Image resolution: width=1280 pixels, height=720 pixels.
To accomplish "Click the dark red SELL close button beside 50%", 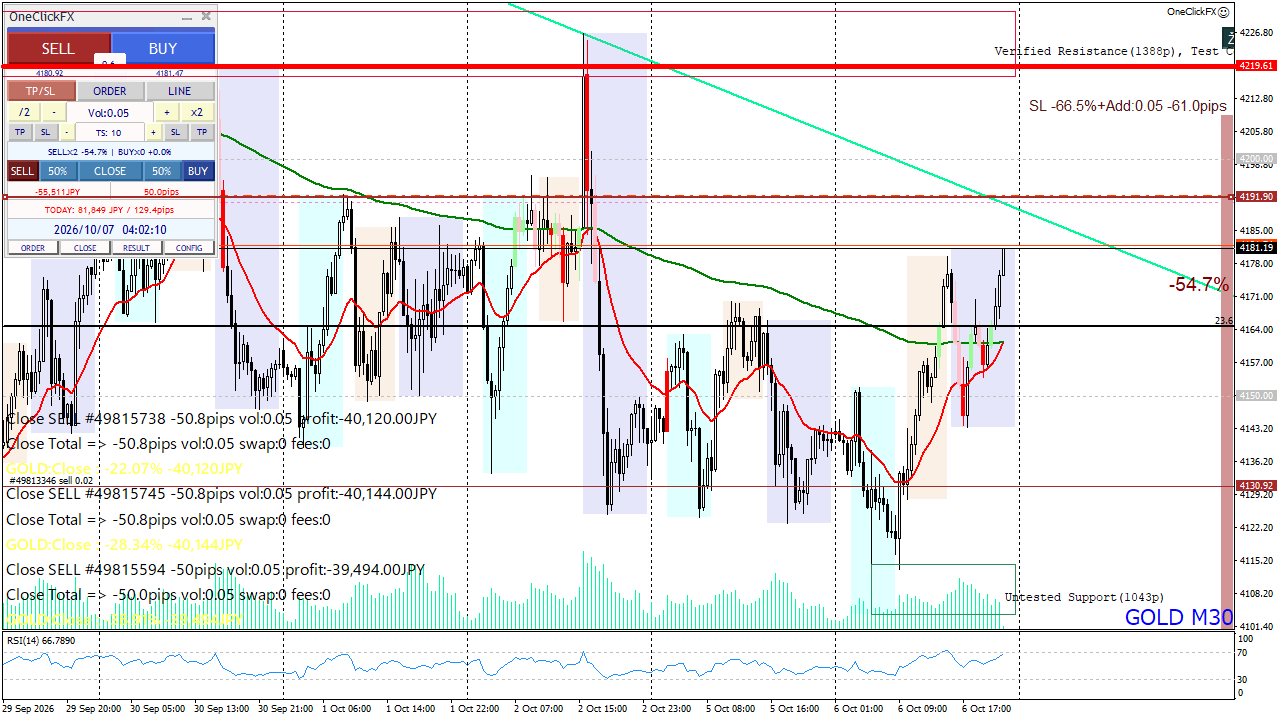I will (22, 171).
